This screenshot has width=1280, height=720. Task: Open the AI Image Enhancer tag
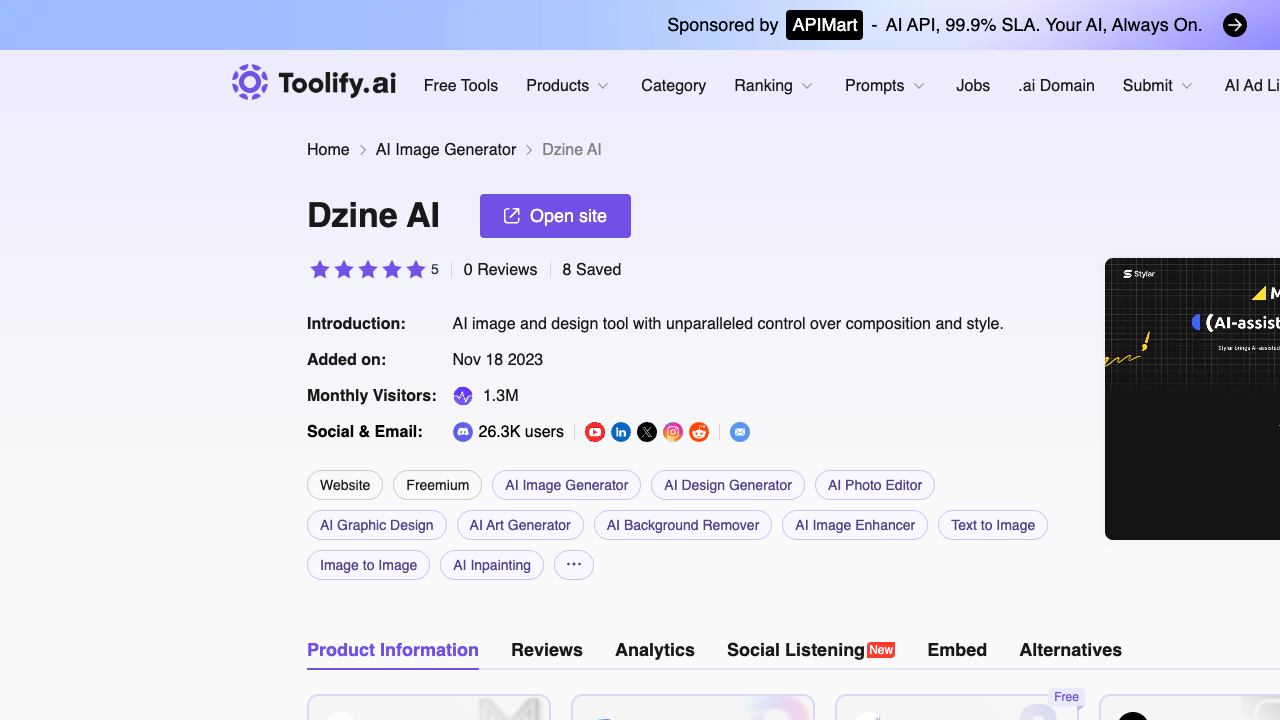855,525
